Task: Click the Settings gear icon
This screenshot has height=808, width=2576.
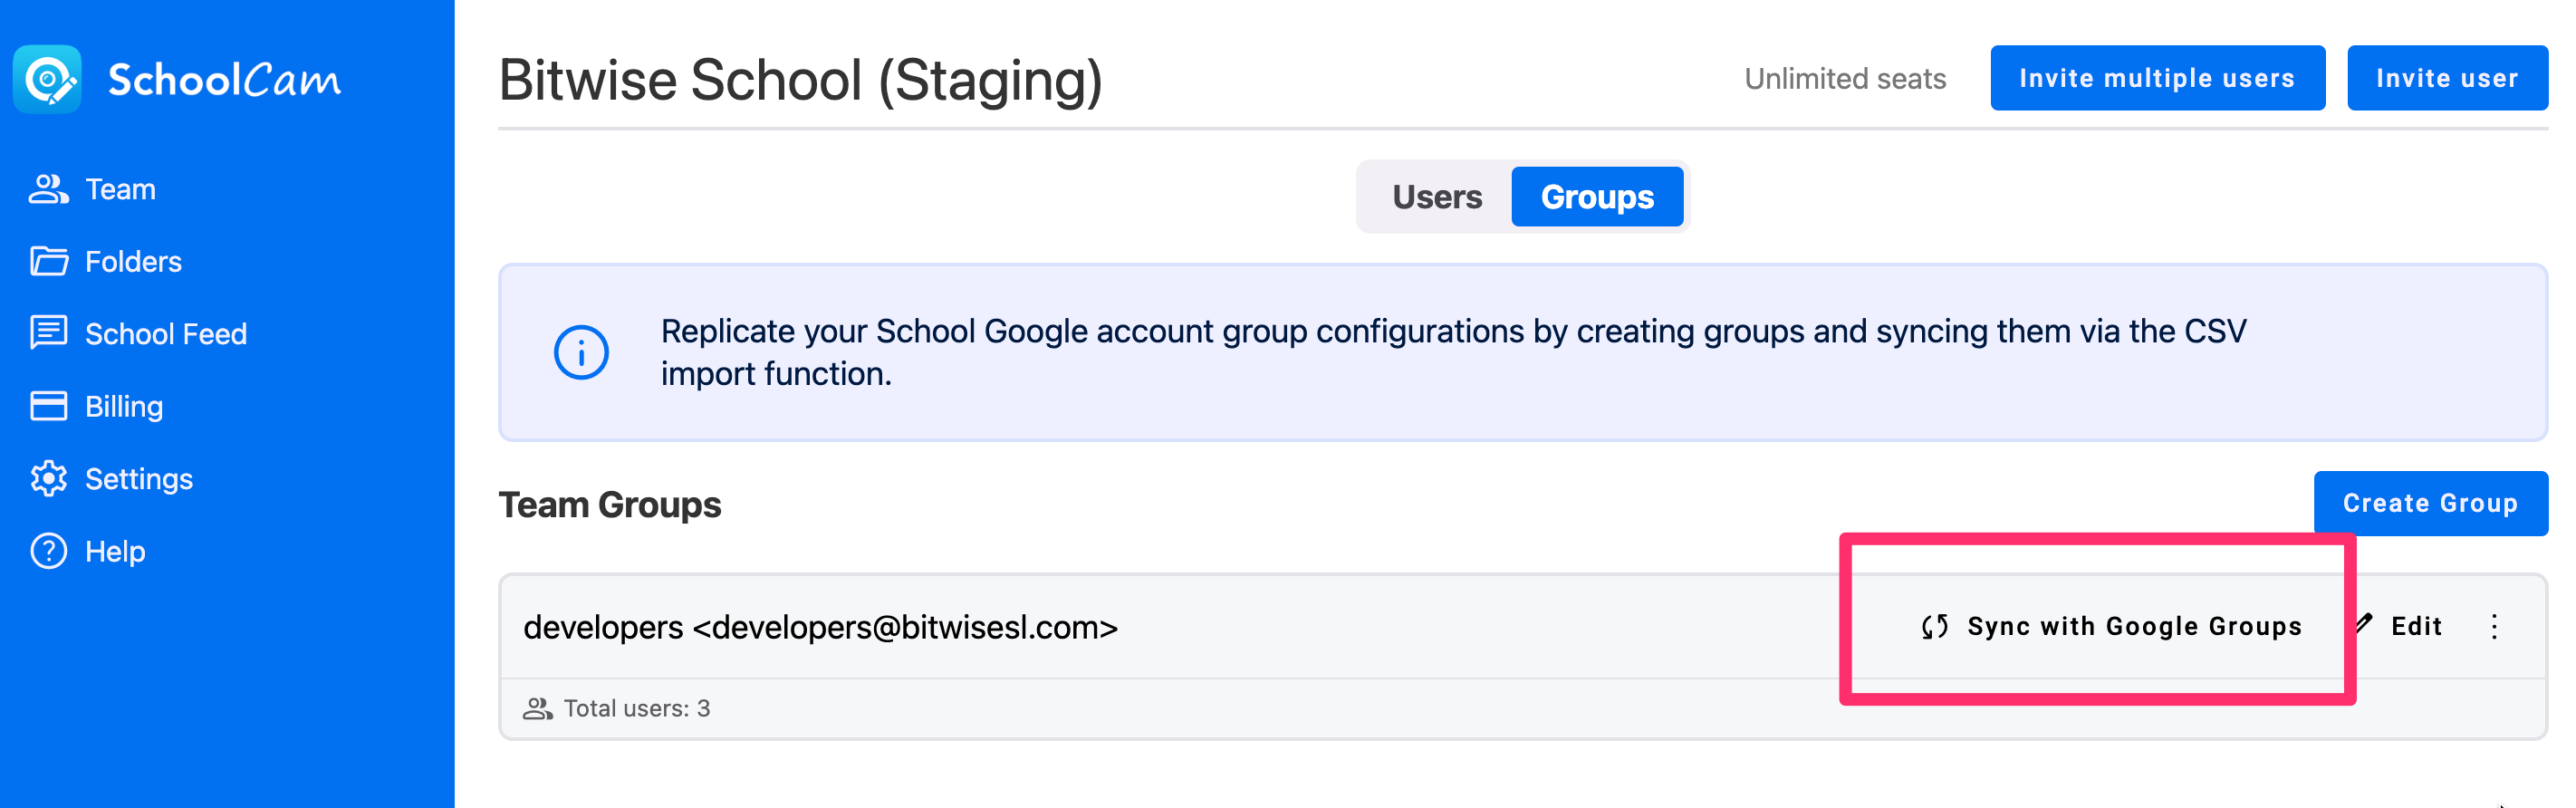Action: click(x=49, y=479)
